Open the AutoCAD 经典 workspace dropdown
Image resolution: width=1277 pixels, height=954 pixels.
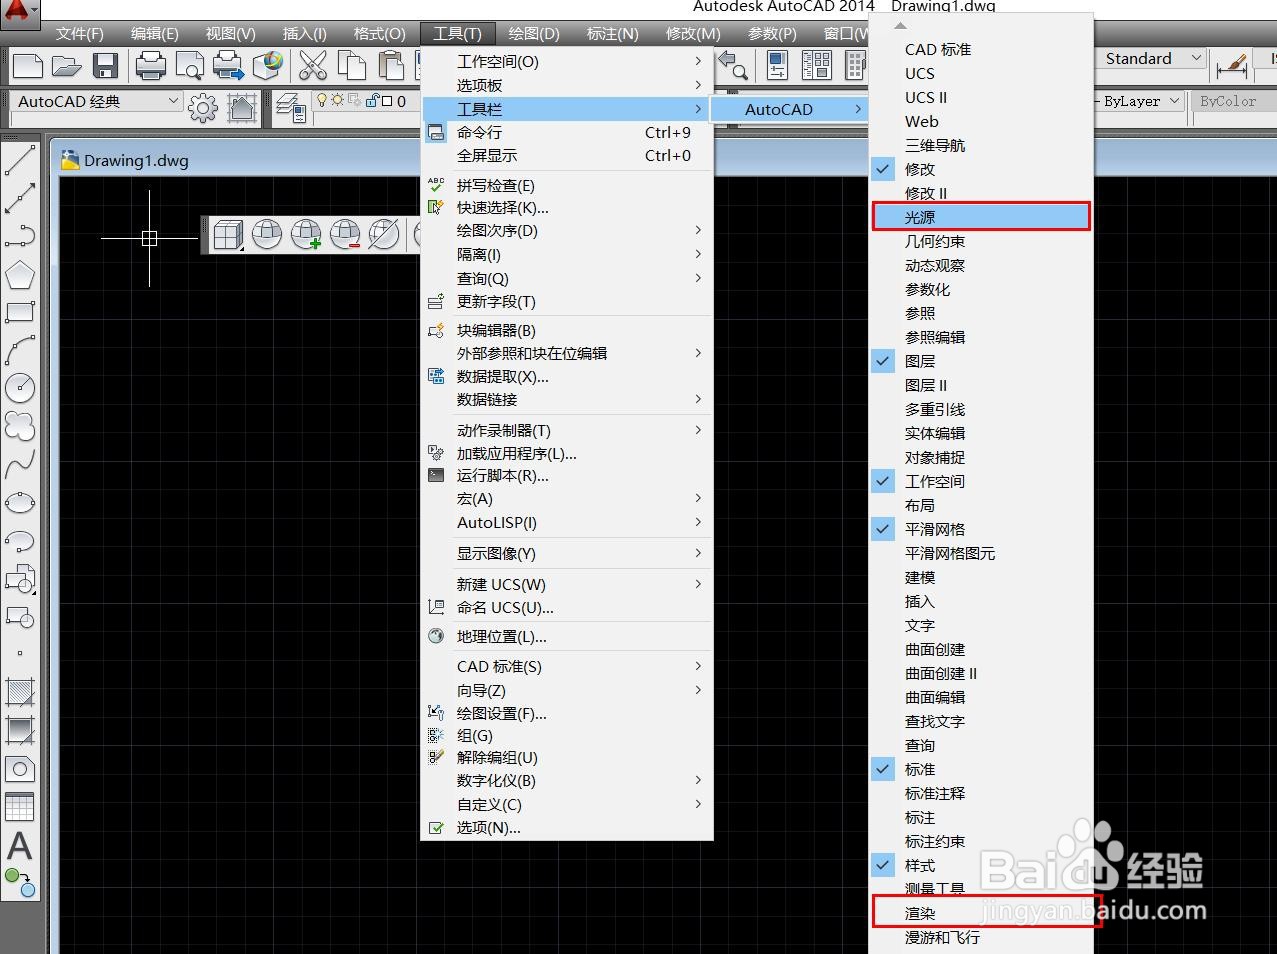coord(97,101)
